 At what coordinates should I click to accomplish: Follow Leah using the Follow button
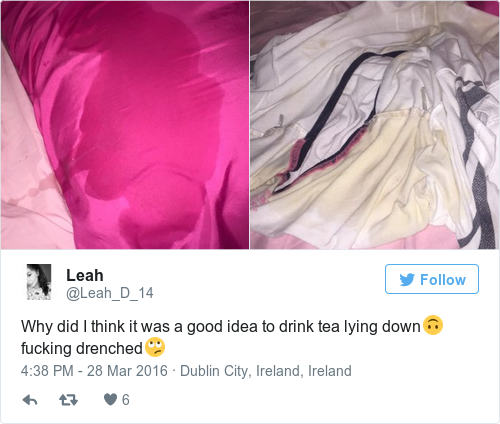click(x=432, y=279)
